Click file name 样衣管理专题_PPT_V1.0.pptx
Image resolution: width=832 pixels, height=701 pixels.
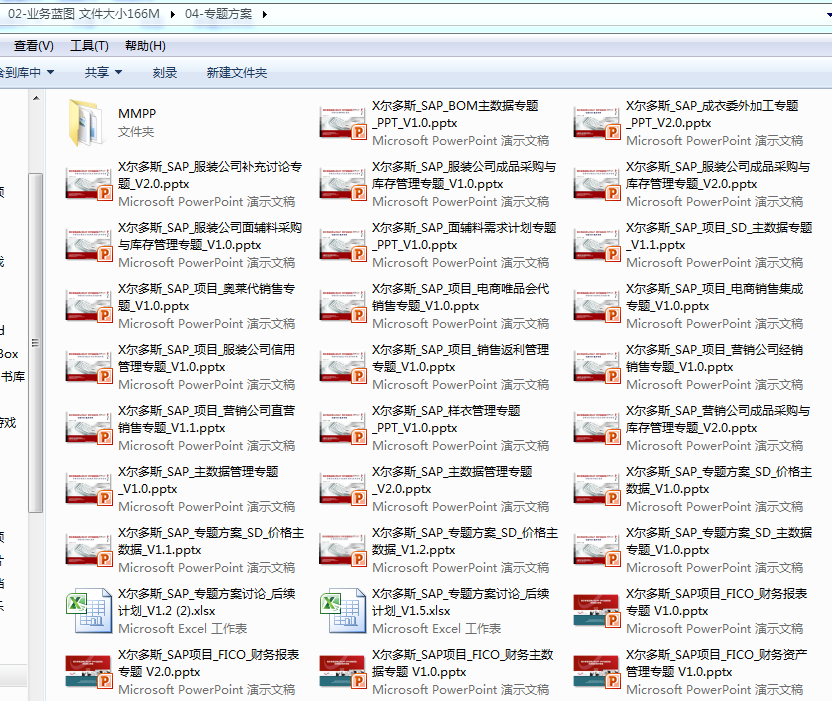(x=446, y=419)
